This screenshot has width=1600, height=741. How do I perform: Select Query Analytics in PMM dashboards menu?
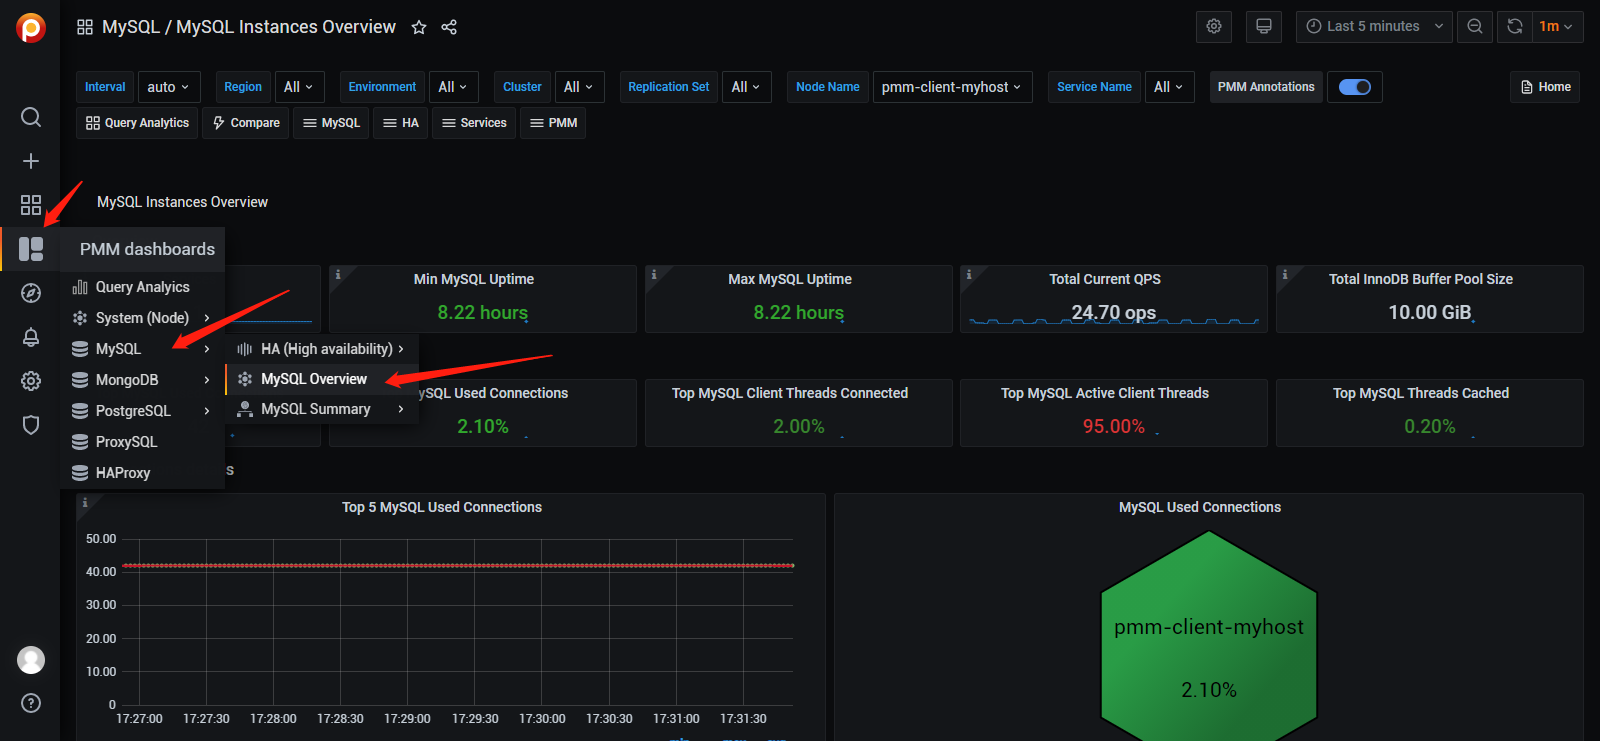click(x=142, y=287)
